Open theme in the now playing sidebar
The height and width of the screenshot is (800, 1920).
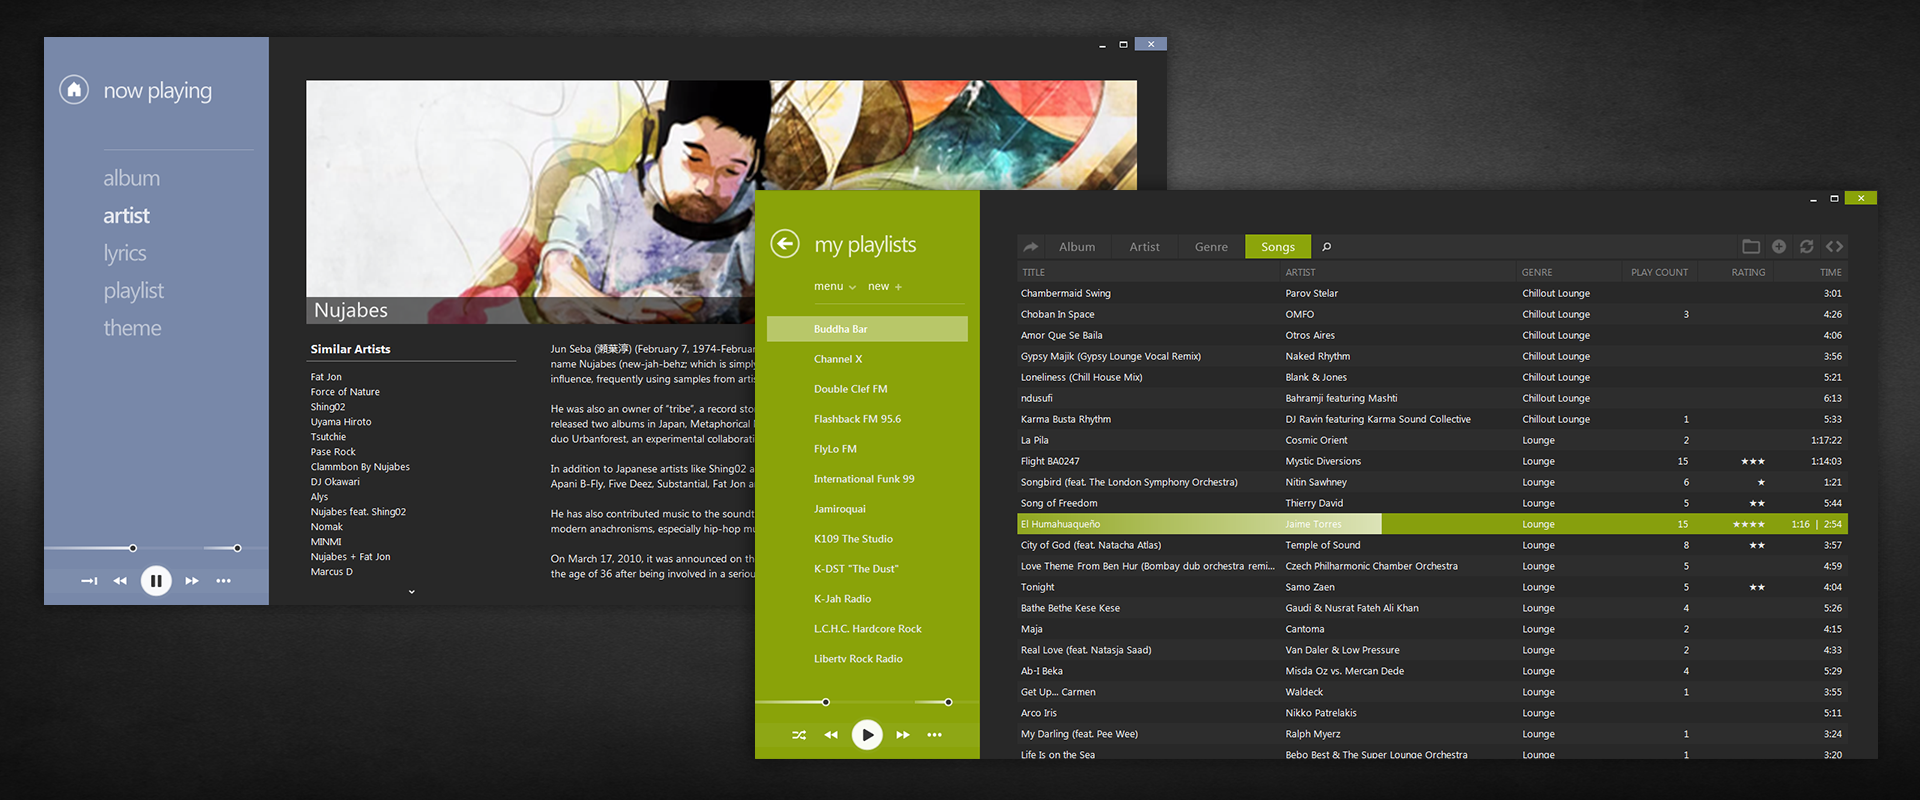click(132, 328)
